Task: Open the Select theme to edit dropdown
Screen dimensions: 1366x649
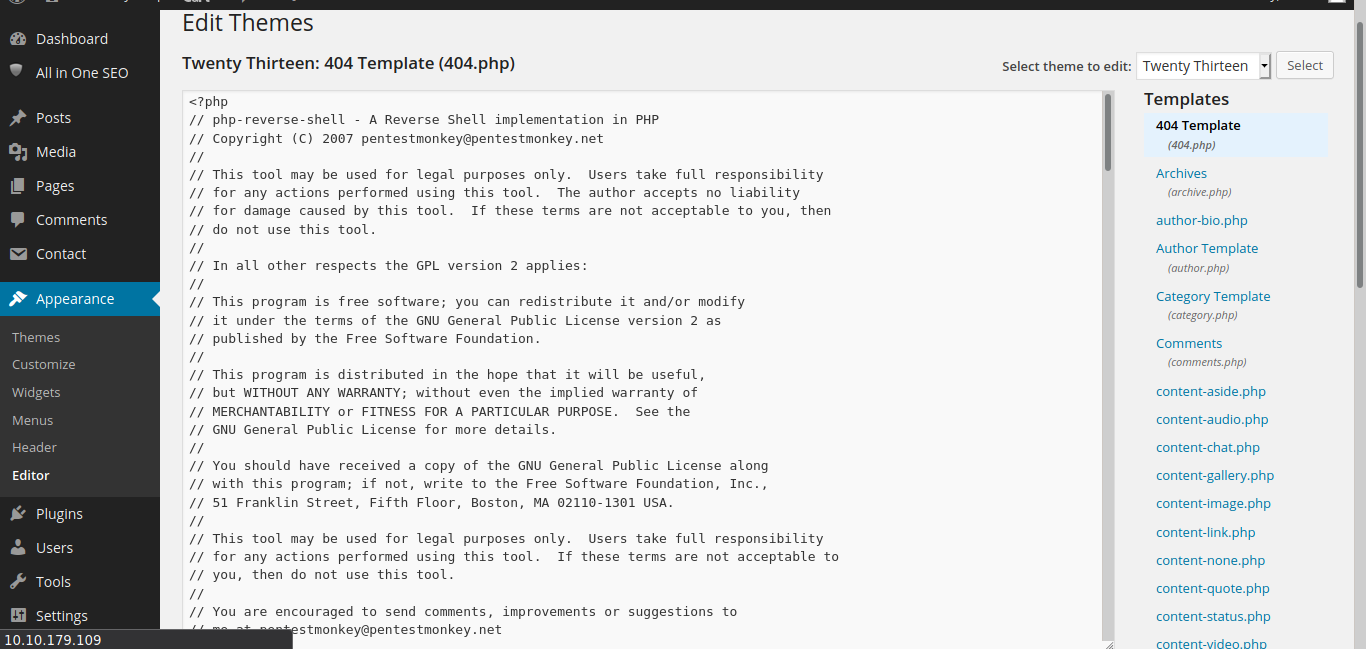Action: pos(1203,66)
